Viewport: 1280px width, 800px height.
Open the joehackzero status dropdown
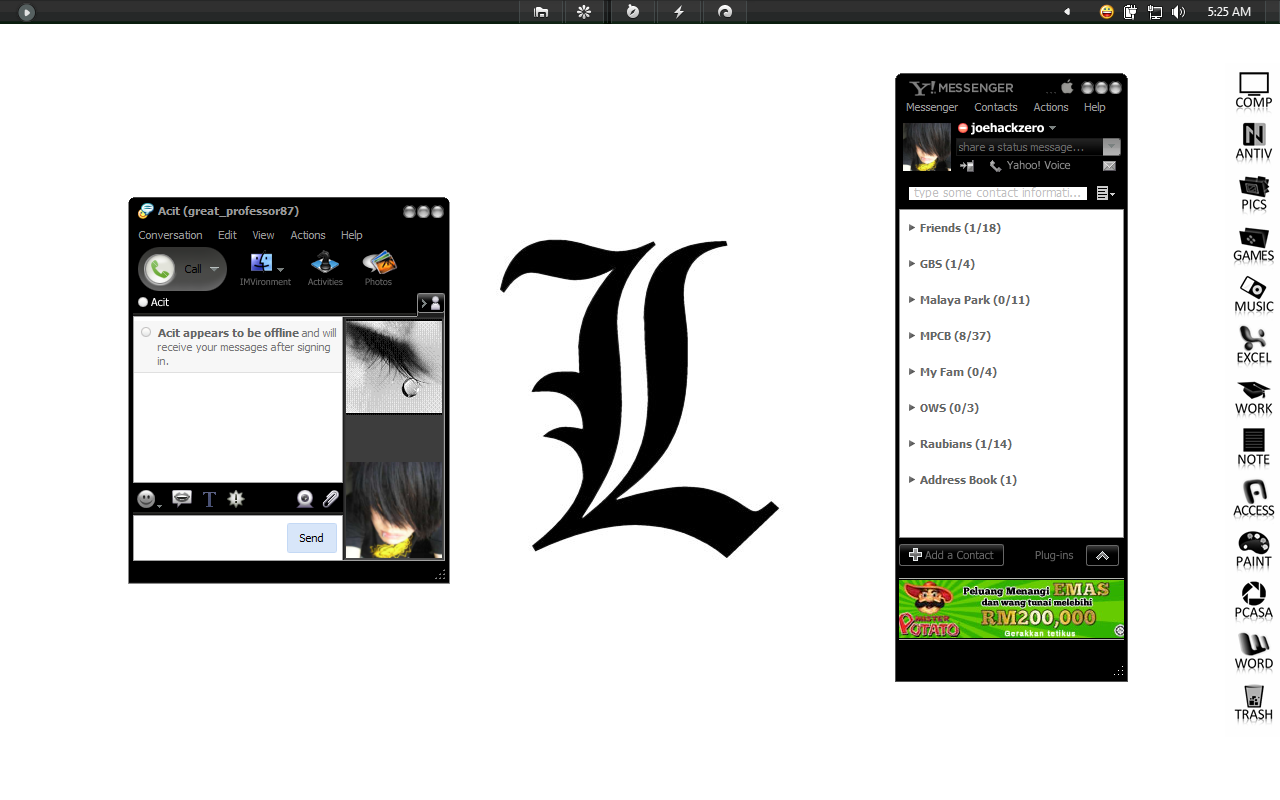coord(1052,128)
